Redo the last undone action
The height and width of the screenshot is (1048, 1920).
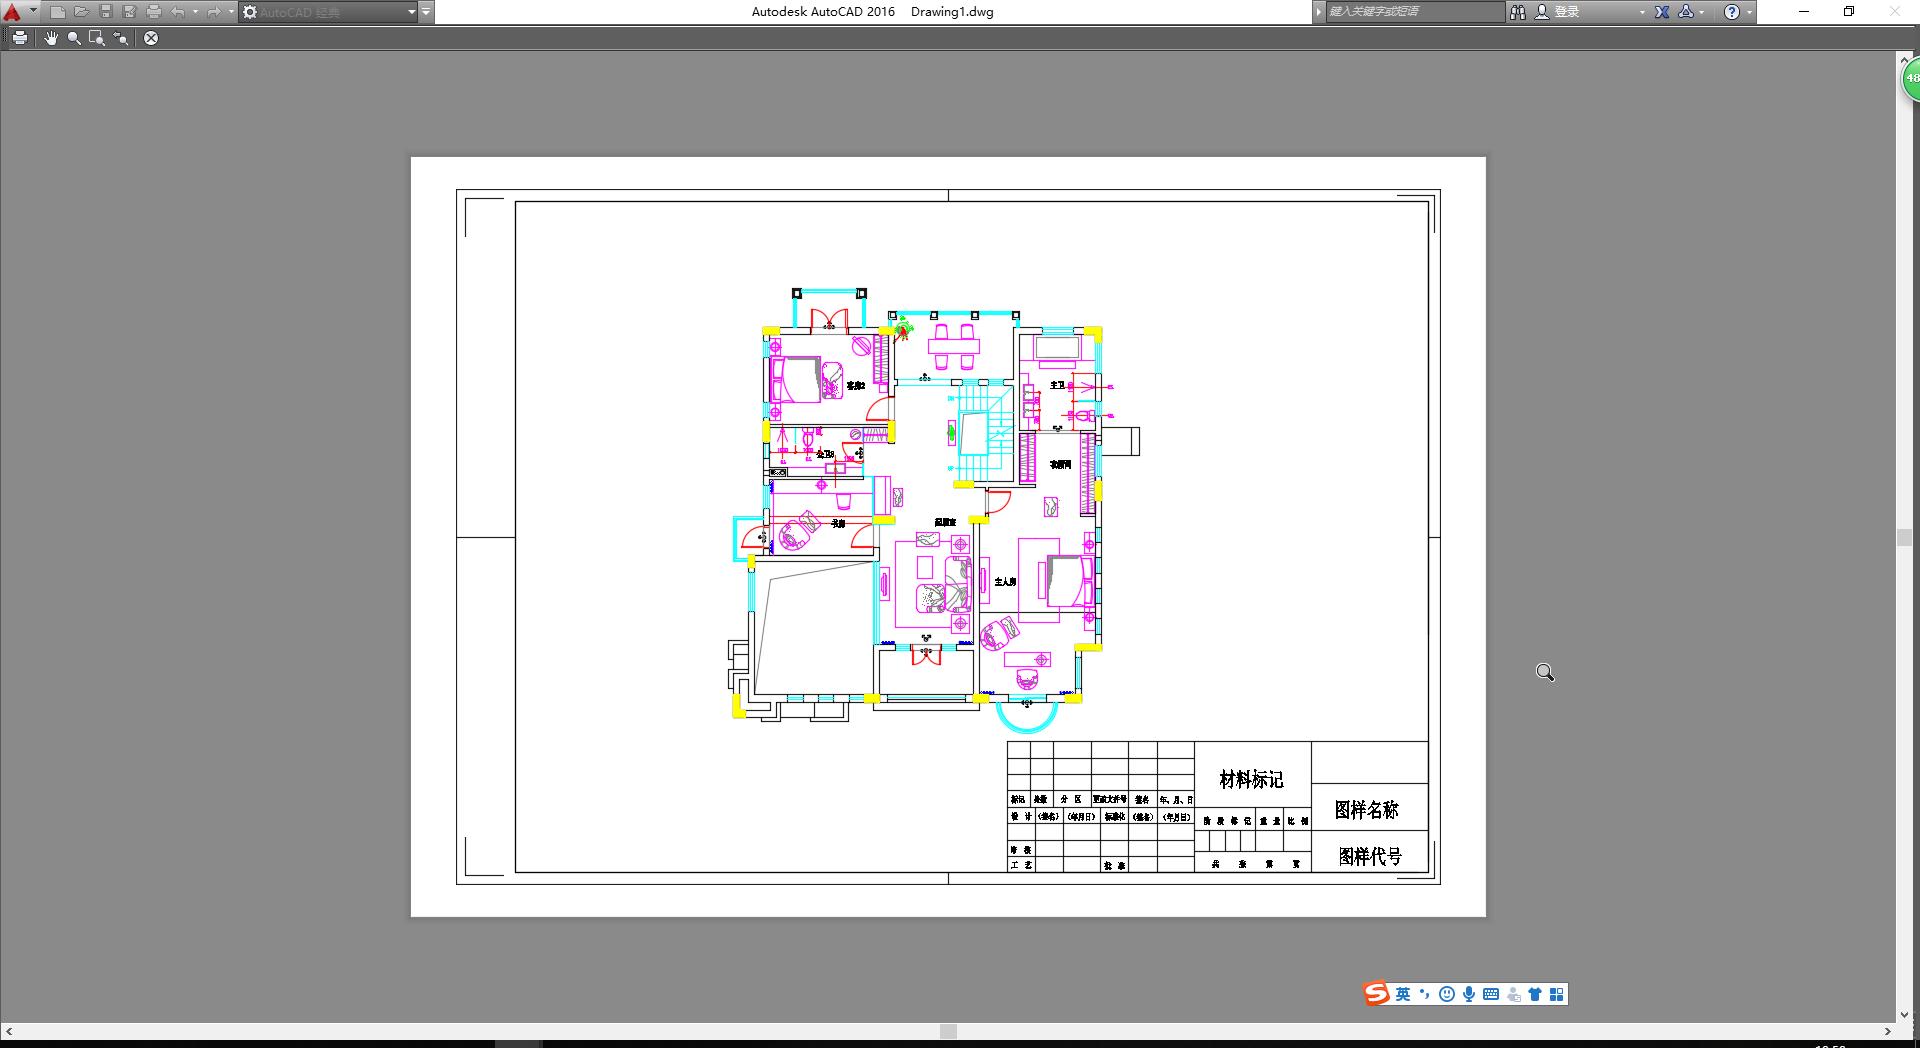213,12
